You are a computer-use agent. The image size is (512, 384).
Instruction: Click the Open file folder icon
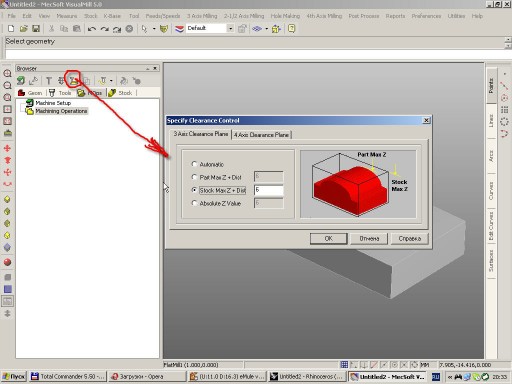click(x=23, y=29)
